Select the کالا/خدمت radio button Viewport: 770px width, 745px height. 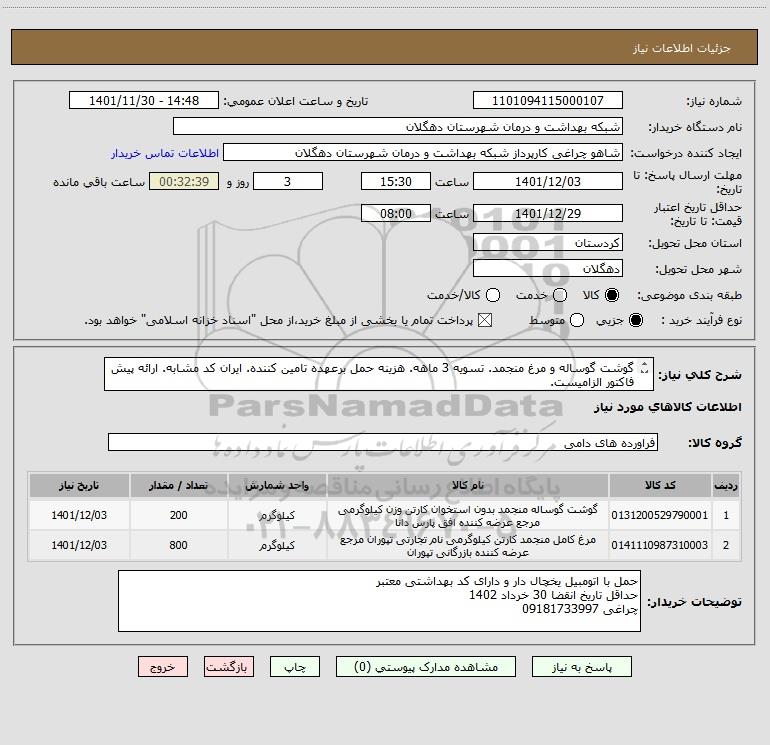point(493,295)
